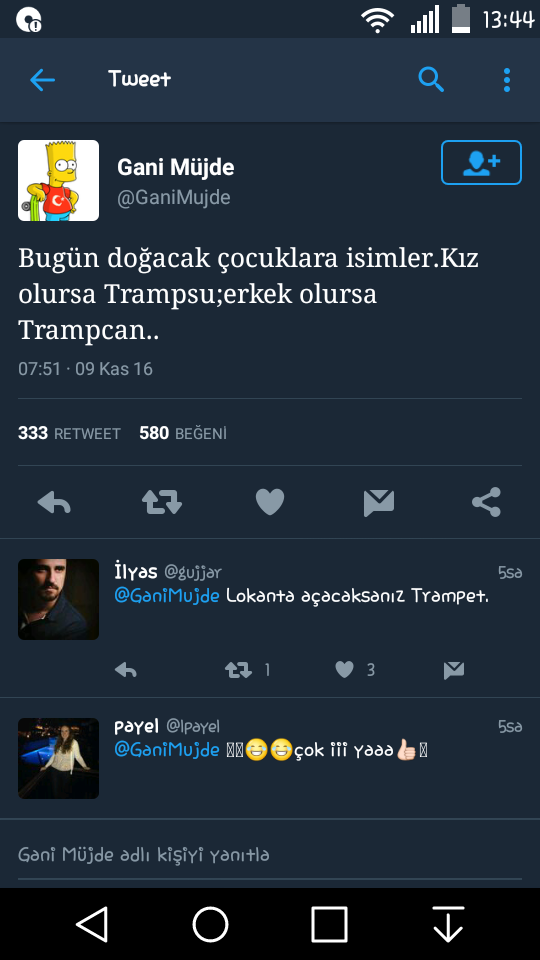Open the three-dot overflow menu
The width and height of the screenshot is (540, 960).
click(x=506, y=80)
